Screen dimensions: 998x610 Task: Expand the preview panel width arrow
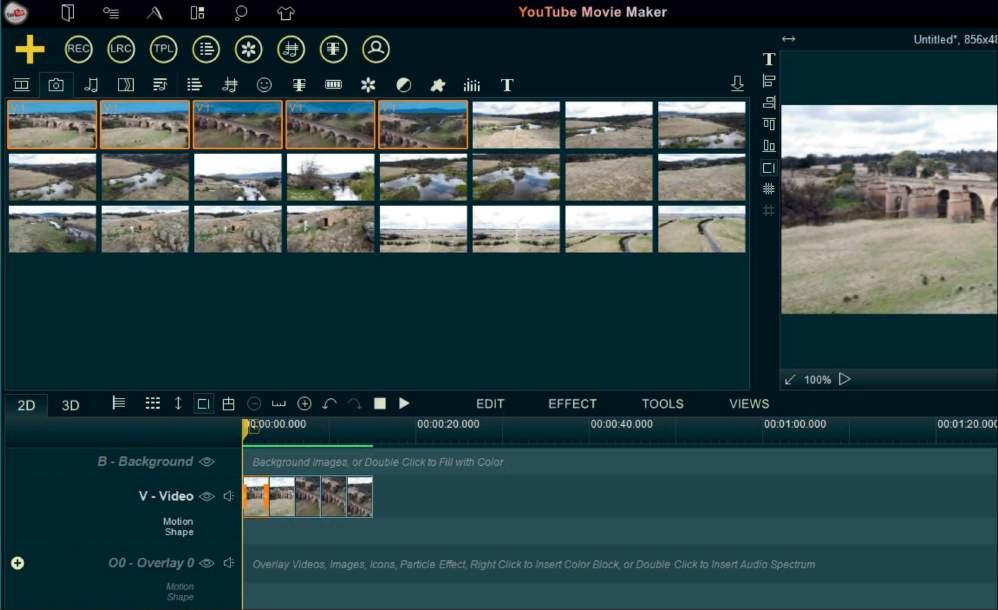tap(788, 39)
